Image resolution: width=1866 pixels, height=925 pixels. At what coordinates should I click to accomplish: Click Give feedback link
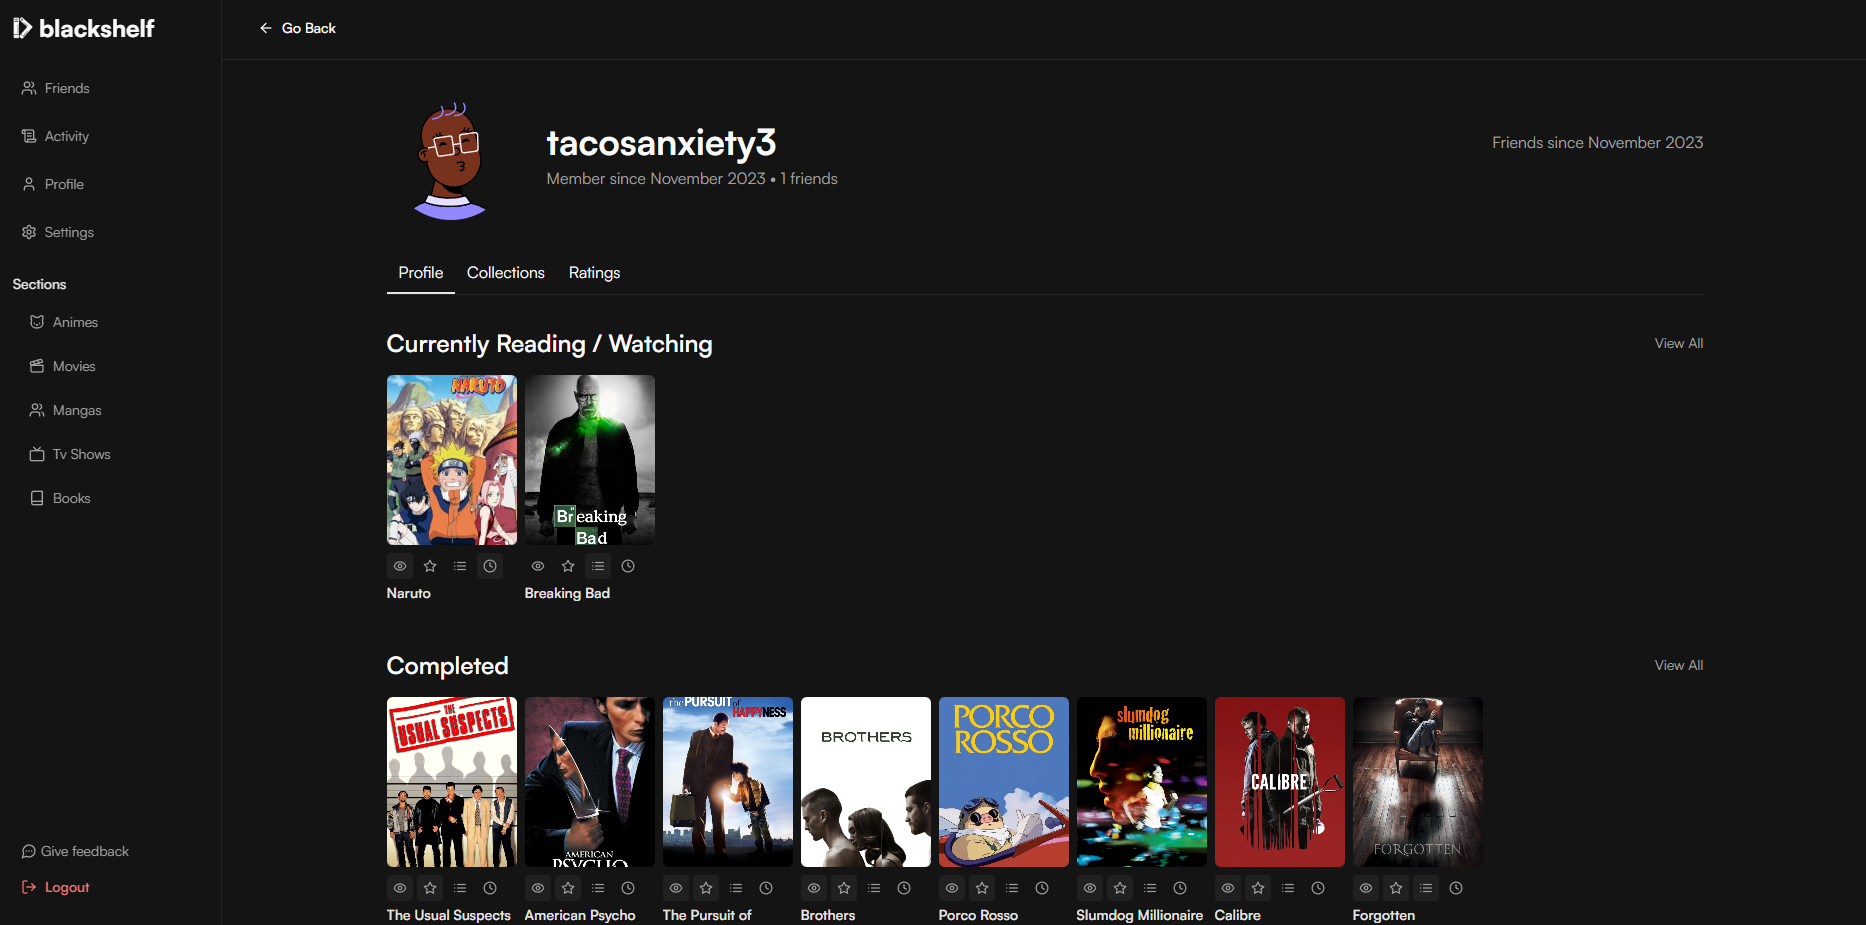[x=75, y=851]
